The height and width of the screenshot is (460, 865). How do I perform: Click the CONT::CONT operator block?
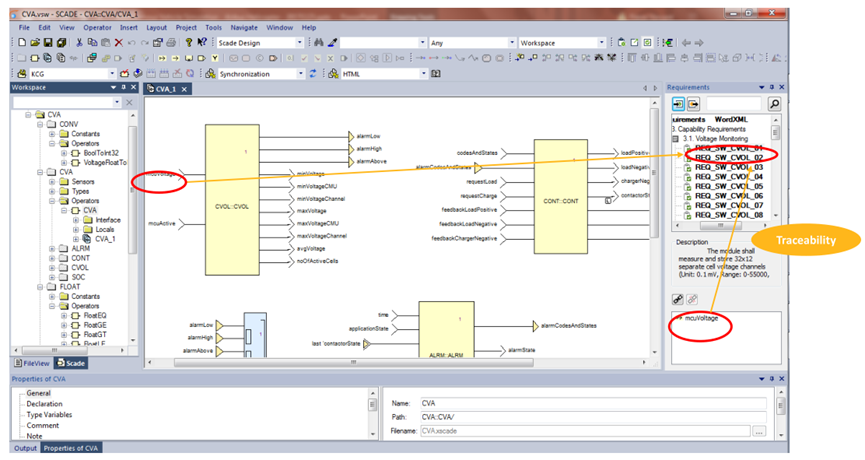[x=560, y=196]
